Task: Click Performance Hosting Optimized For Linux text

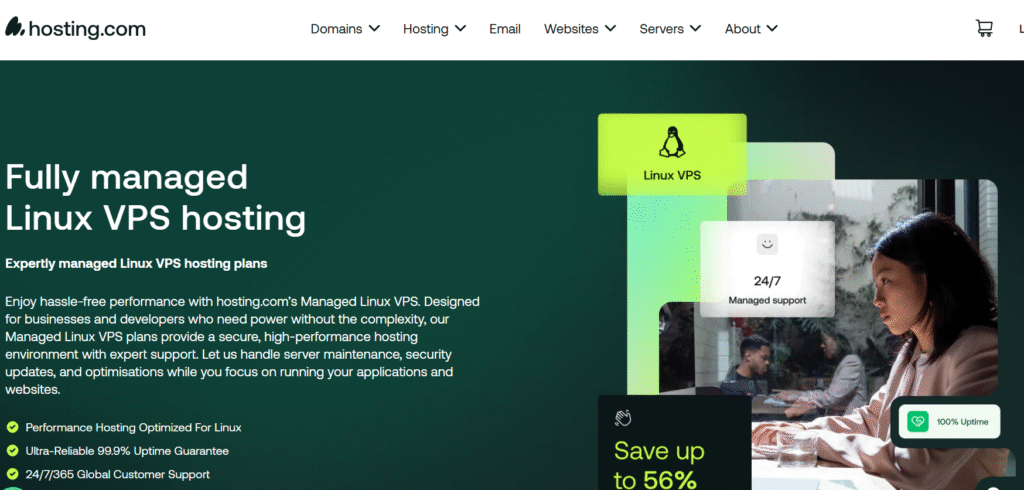Action: 133,427
